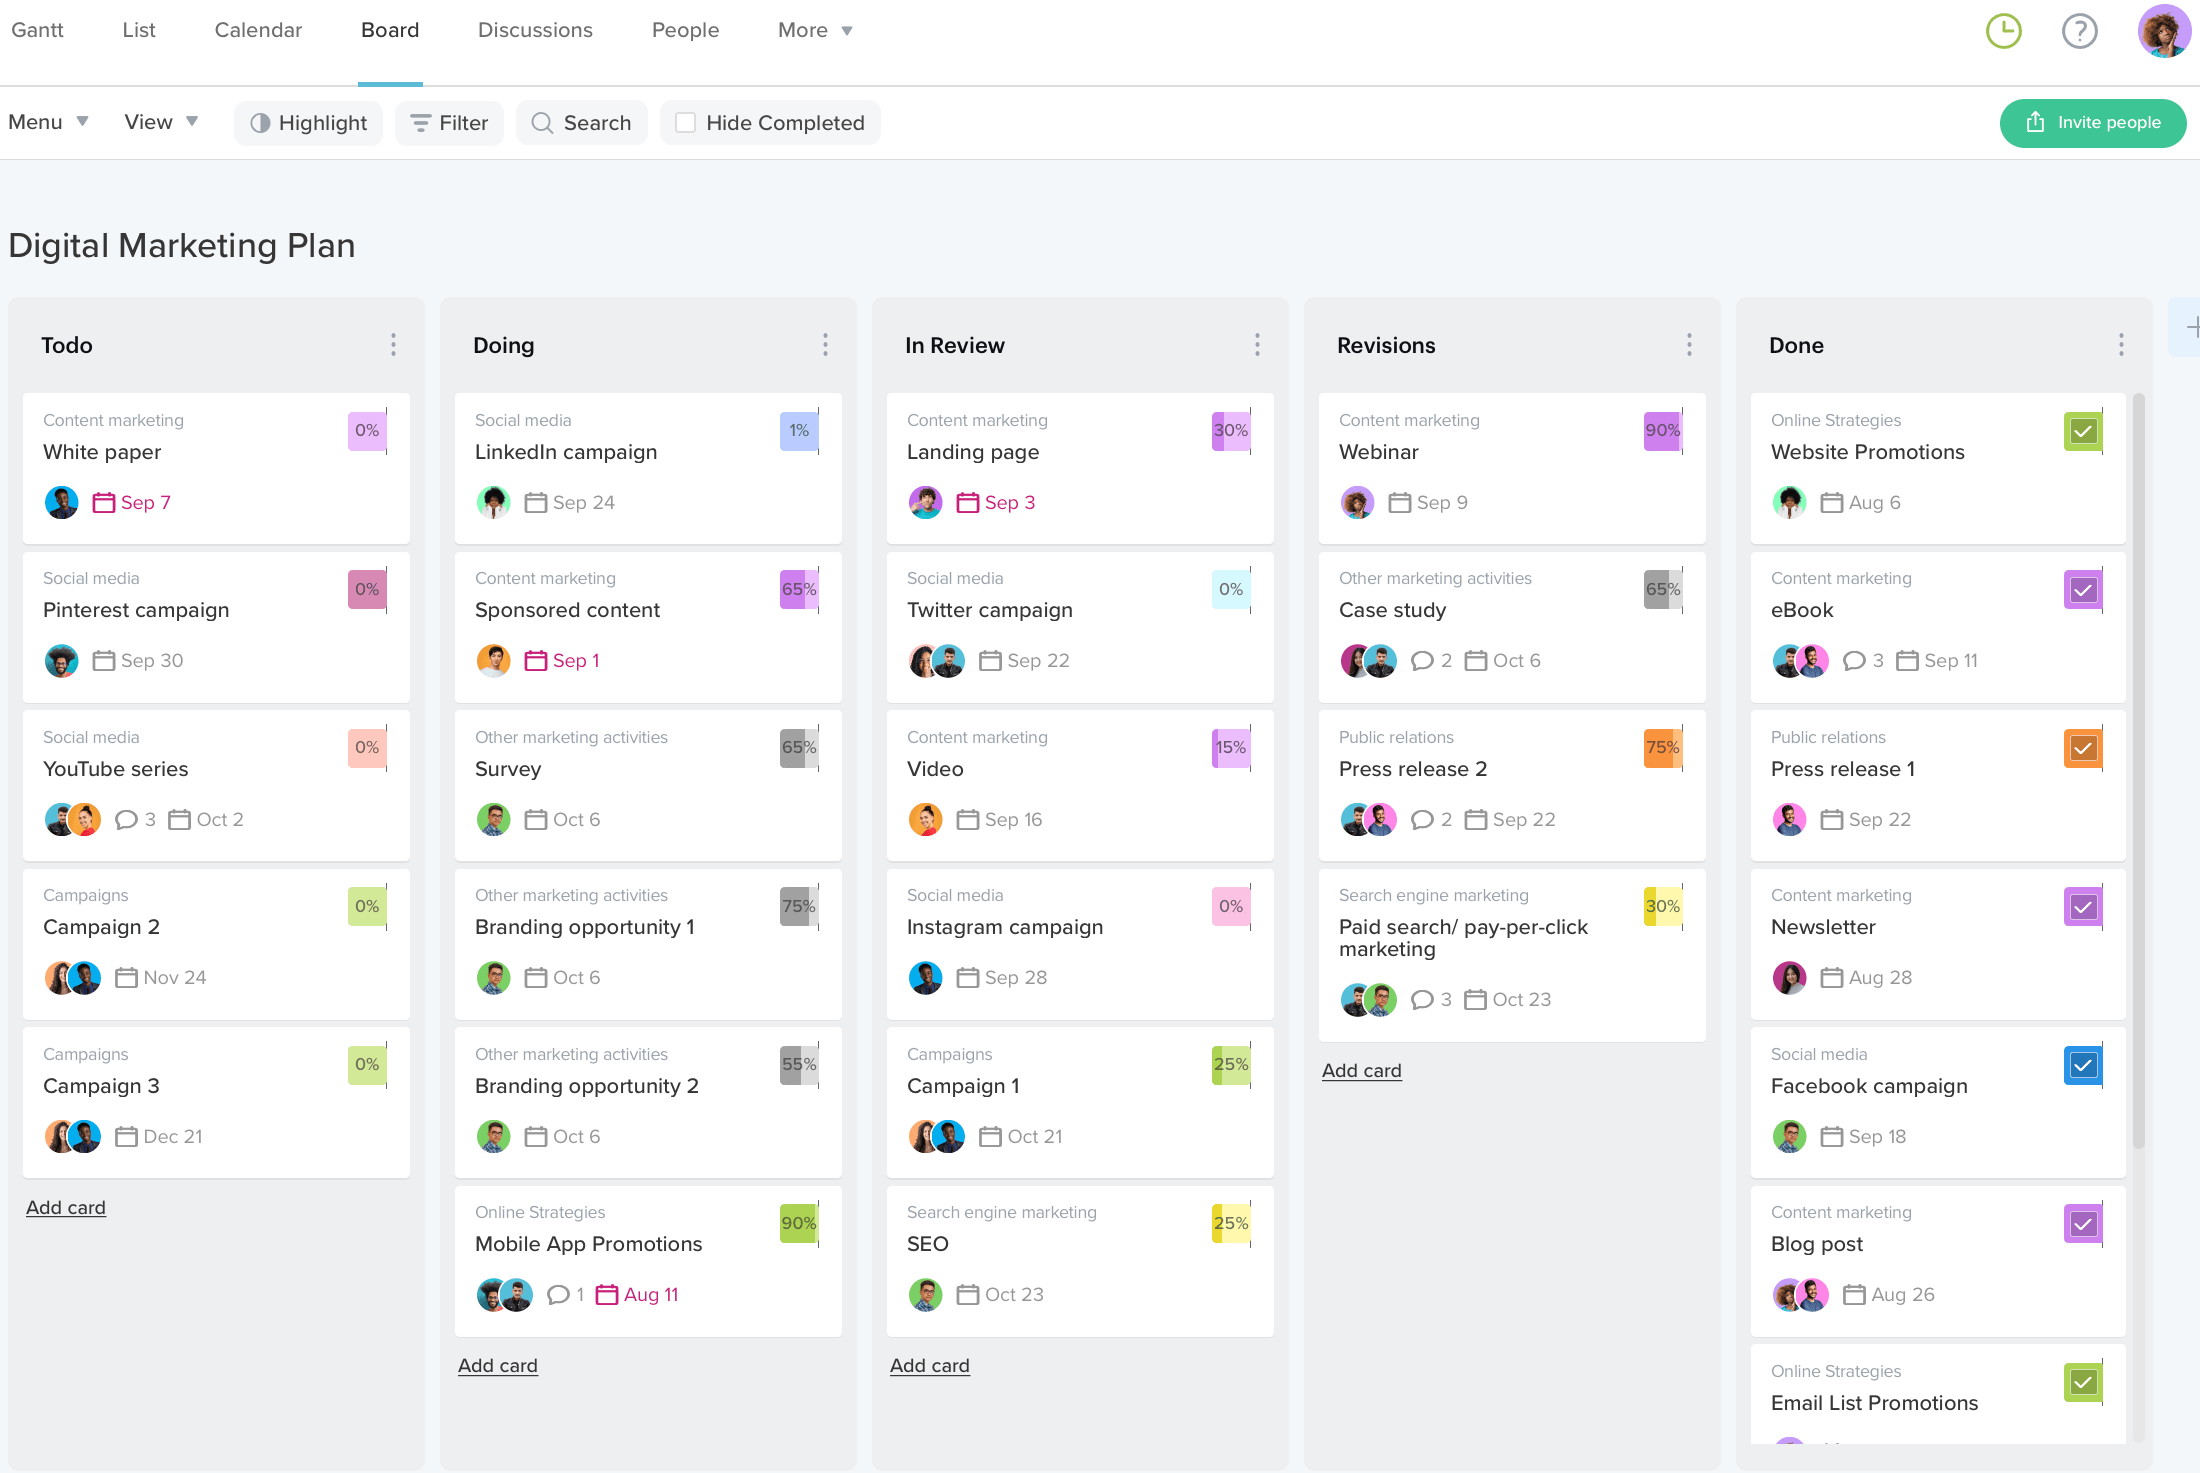Click the clock/timer icon top right
2200x1473 pixels.
(2004, 30)
